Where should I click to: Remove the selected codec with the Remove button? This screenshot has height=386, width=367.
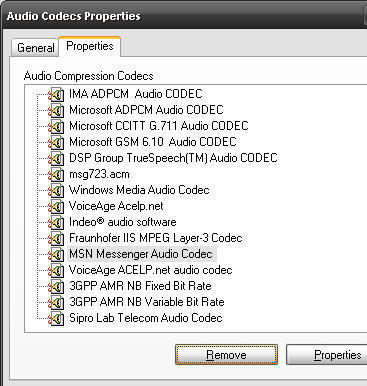pos(226,355)
